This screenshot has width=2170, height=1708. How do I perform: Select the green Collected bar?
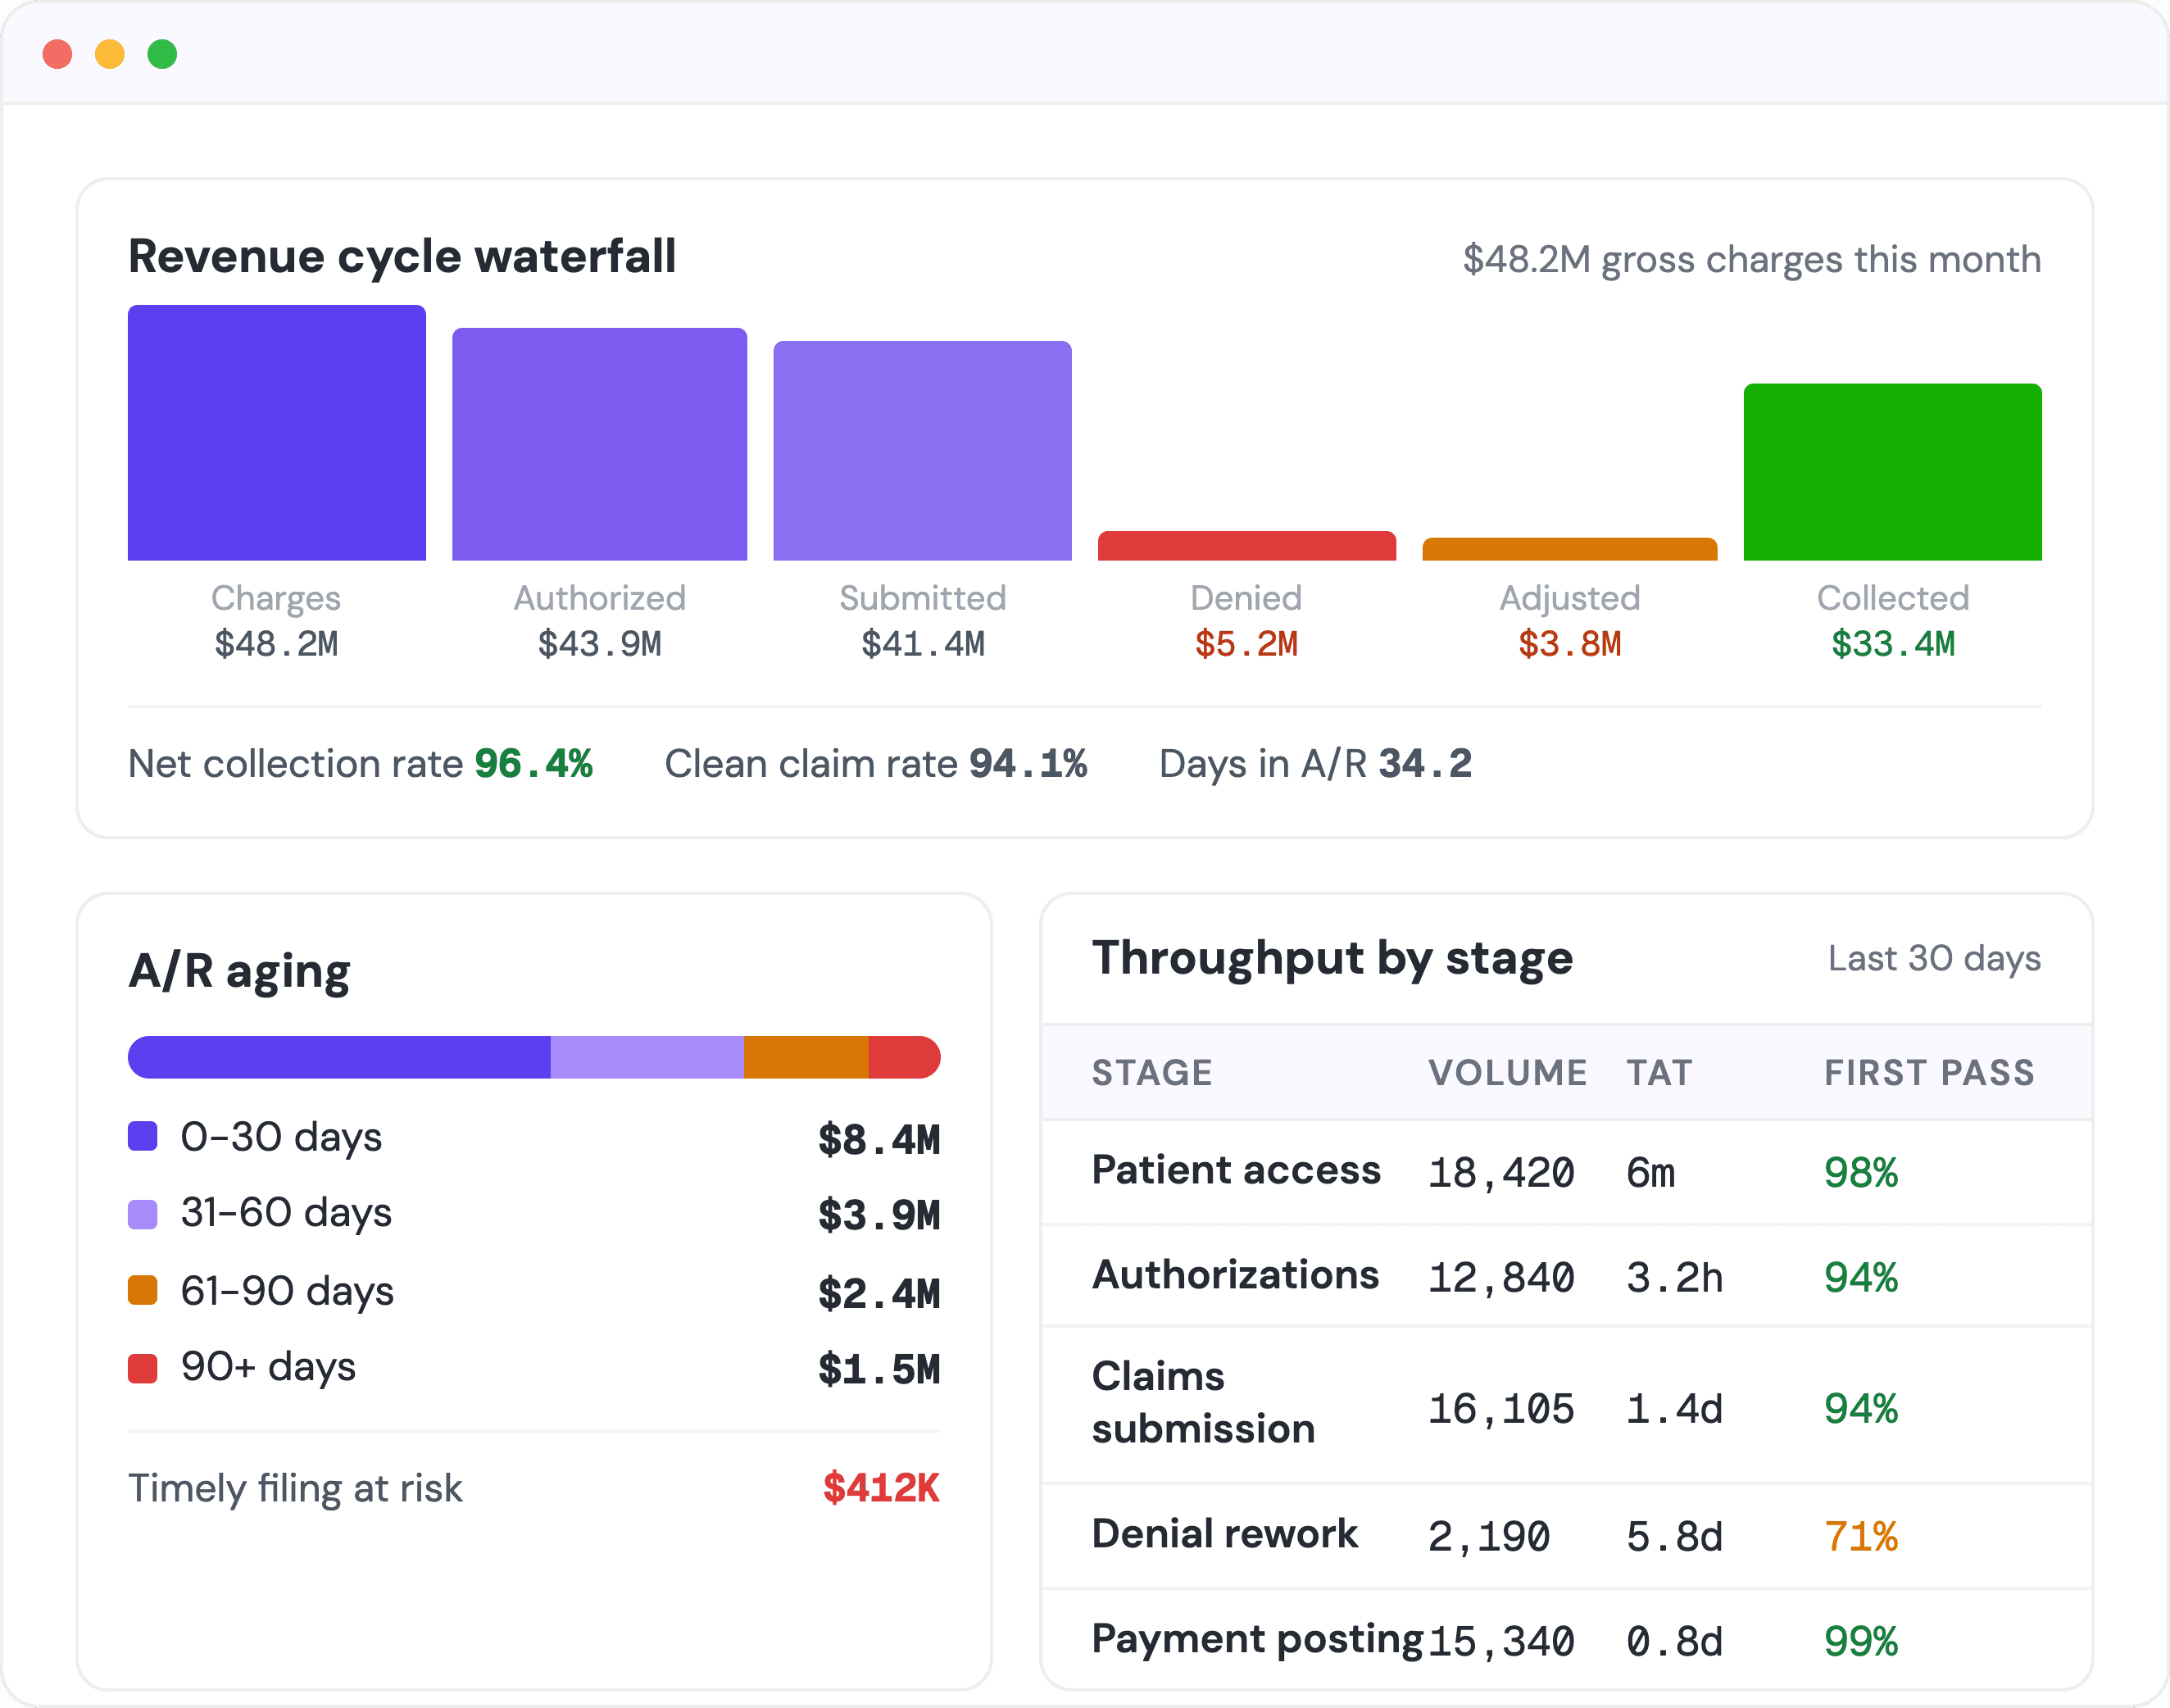pos(1892,472)
